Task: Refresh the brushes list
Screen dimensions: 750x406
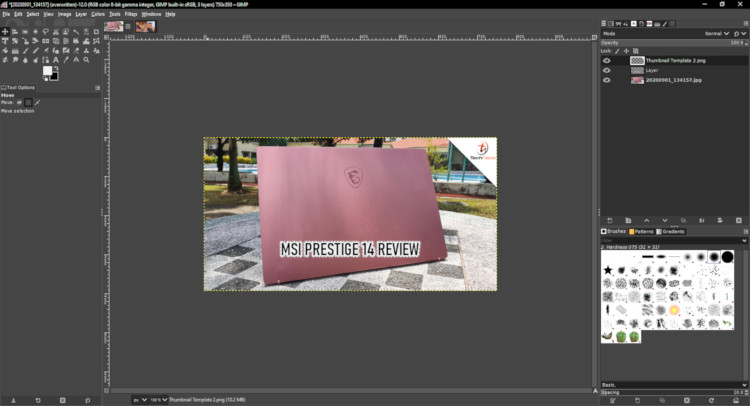Action: [x=711, y=400]
